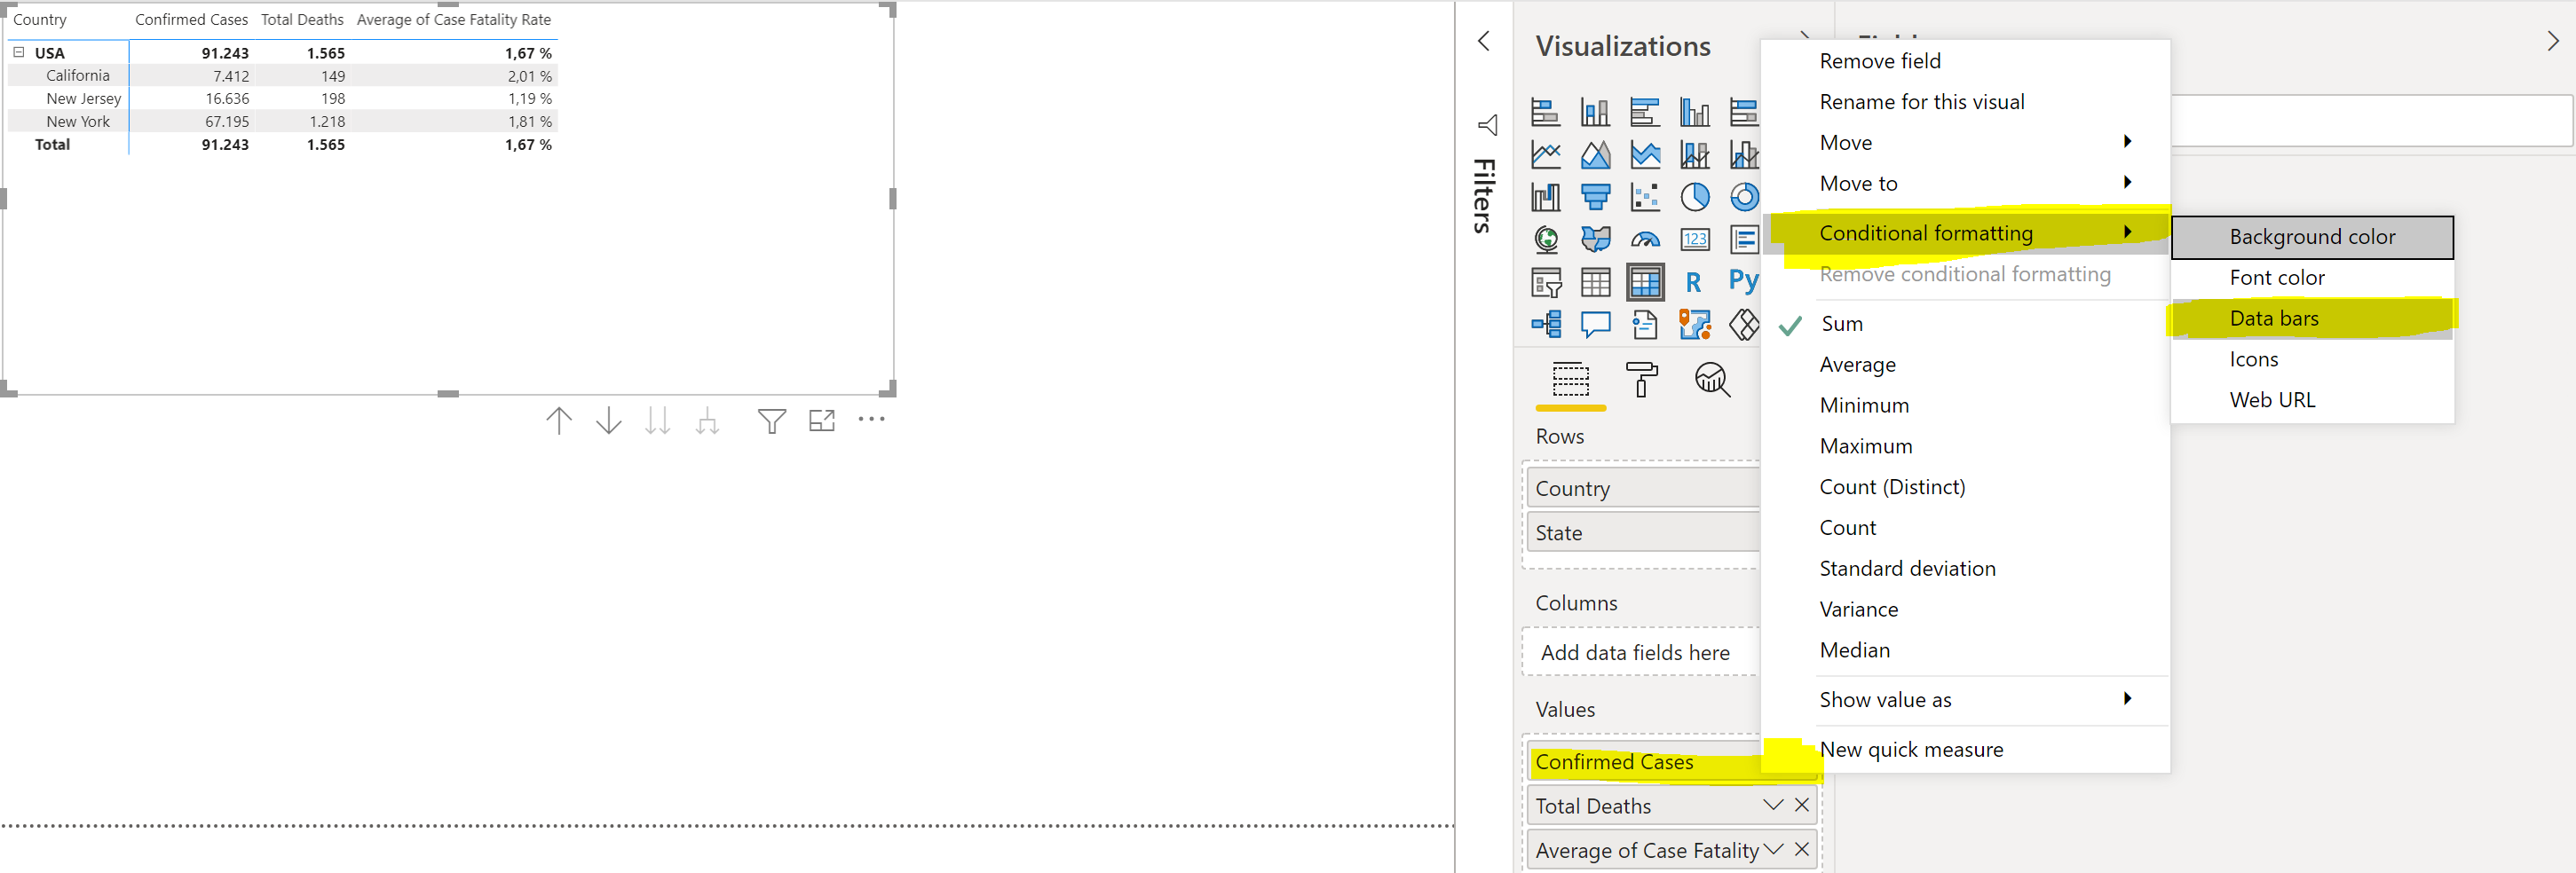The width and height of the screenshot is (2576, 873).
Task: Open More options ellipsis below matrix
Action: pyautogui.click(x=871, y=420)
